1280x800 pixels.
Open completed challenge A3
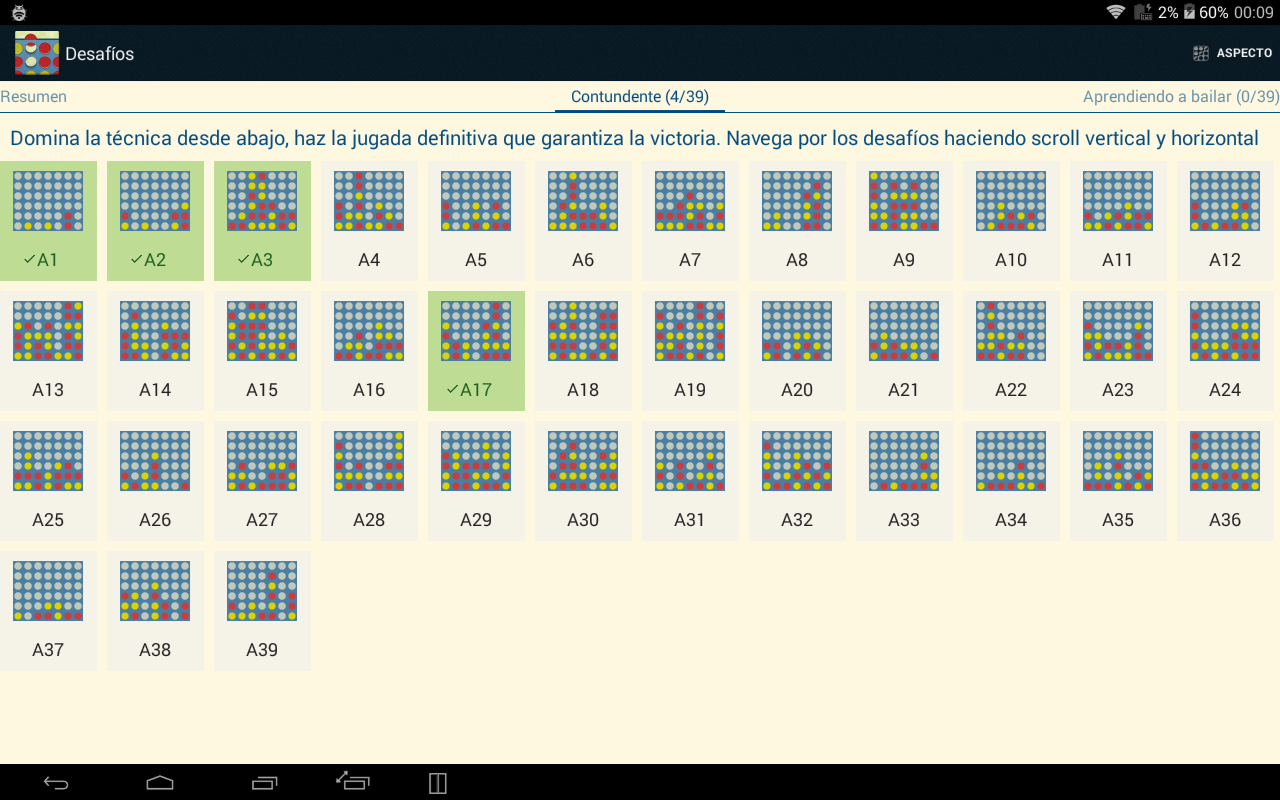pyautogui.click(x=262, y=221)
